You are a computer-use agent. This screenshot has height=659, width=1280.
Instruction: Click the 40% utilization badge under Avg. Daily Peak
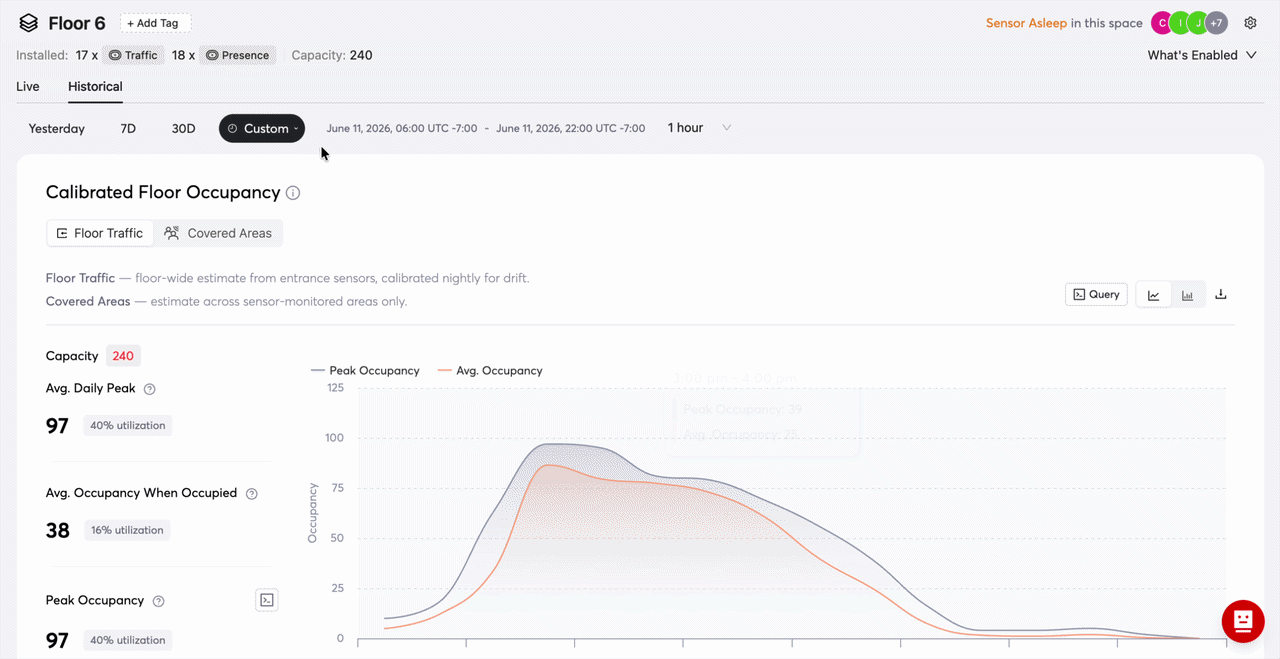128,425
